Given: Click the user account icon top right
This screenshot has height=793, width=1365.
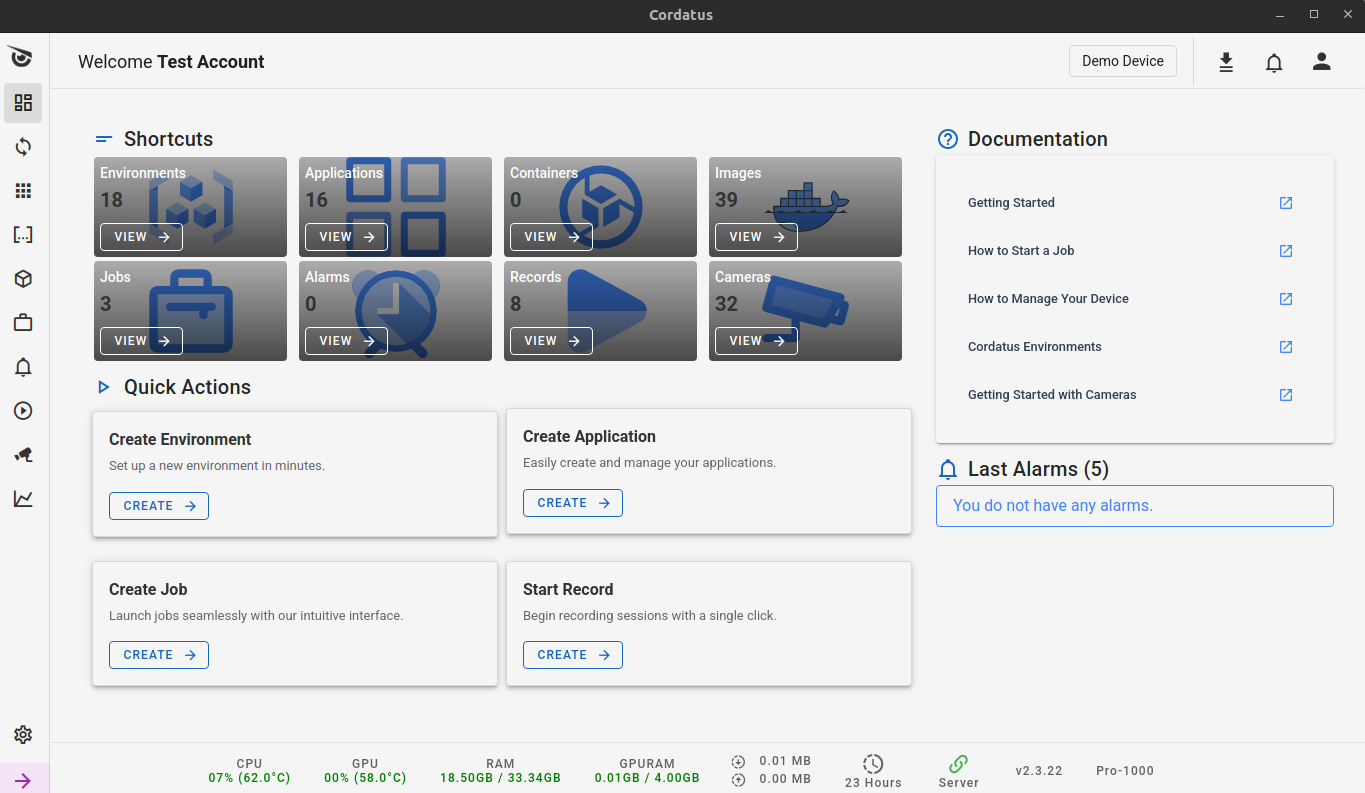Looking at the screenshot, I should tap(1321, 61).
